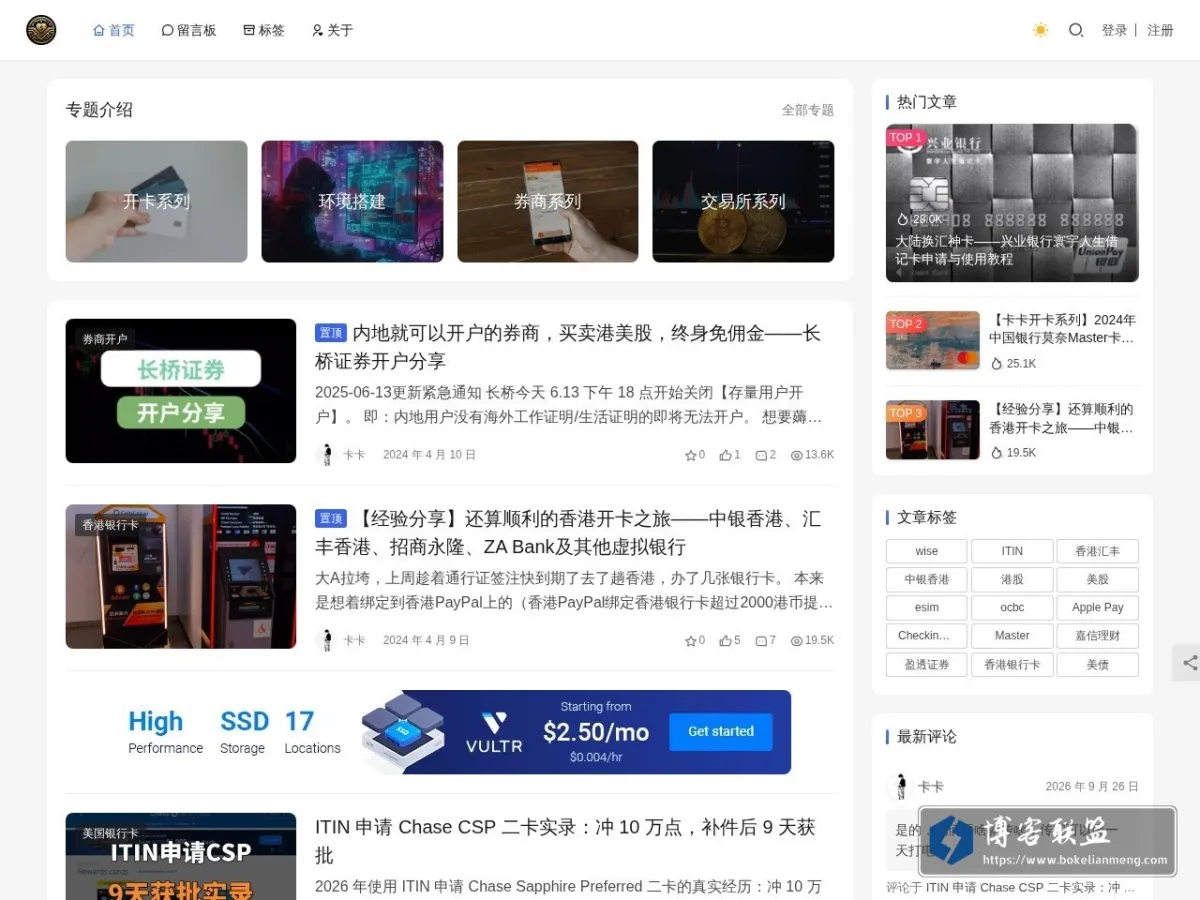
Task: Click the 登录 link
Action: click(x=1114, y=30)
